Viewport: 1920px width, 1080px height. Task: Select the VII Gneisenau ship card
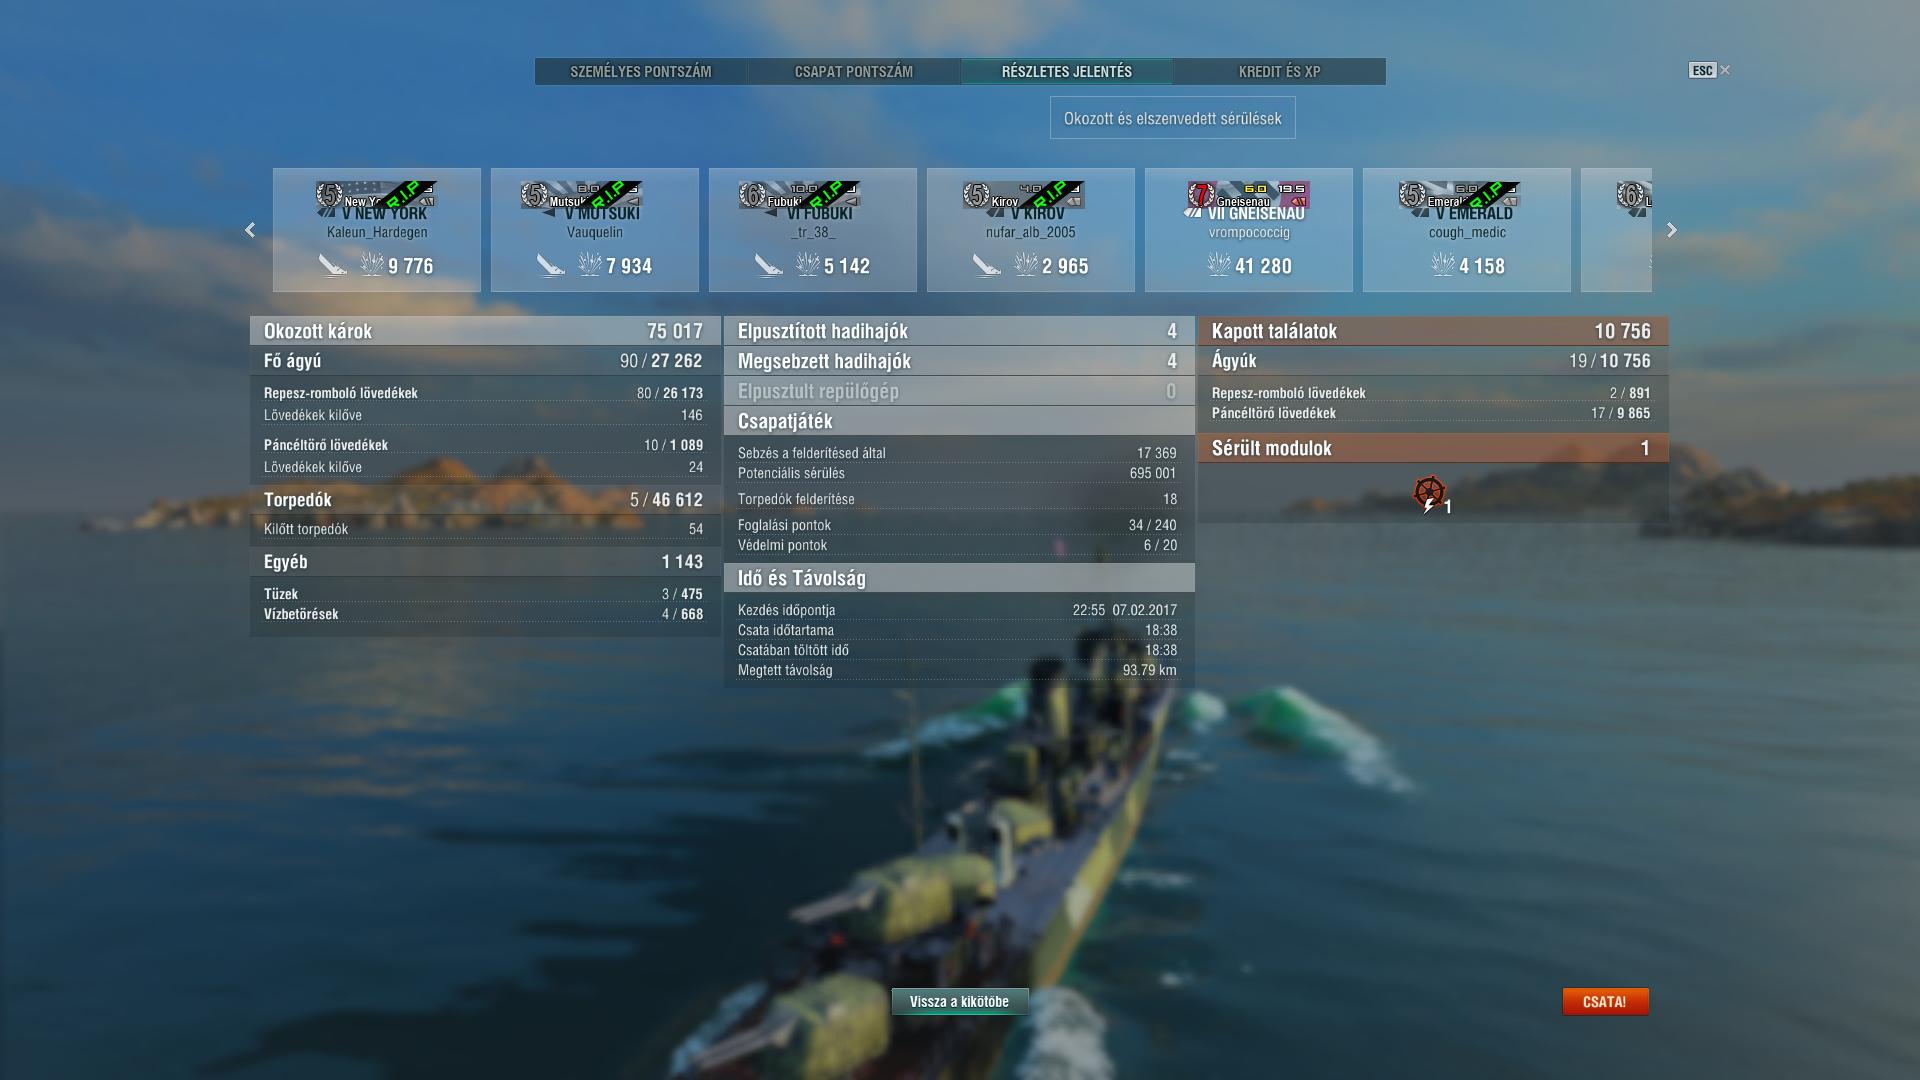pos(1249,230)
